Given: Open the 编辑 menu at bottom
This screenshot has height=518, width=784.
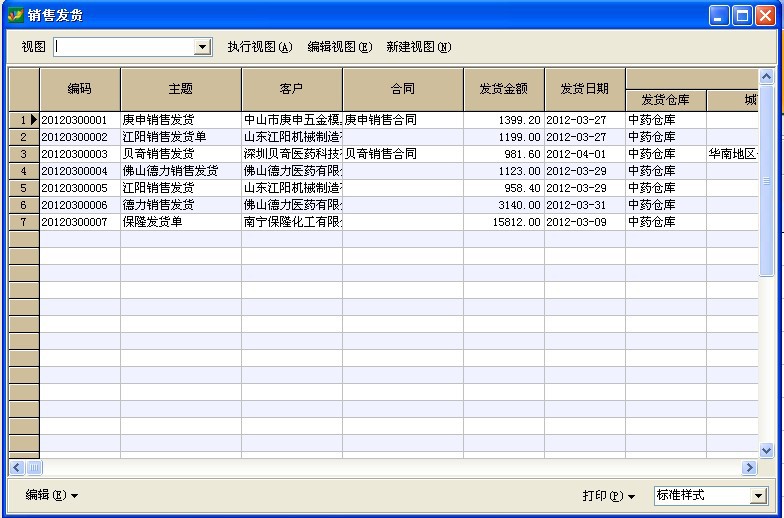Looking at the screenshot, I should click(x=51, y=495).
